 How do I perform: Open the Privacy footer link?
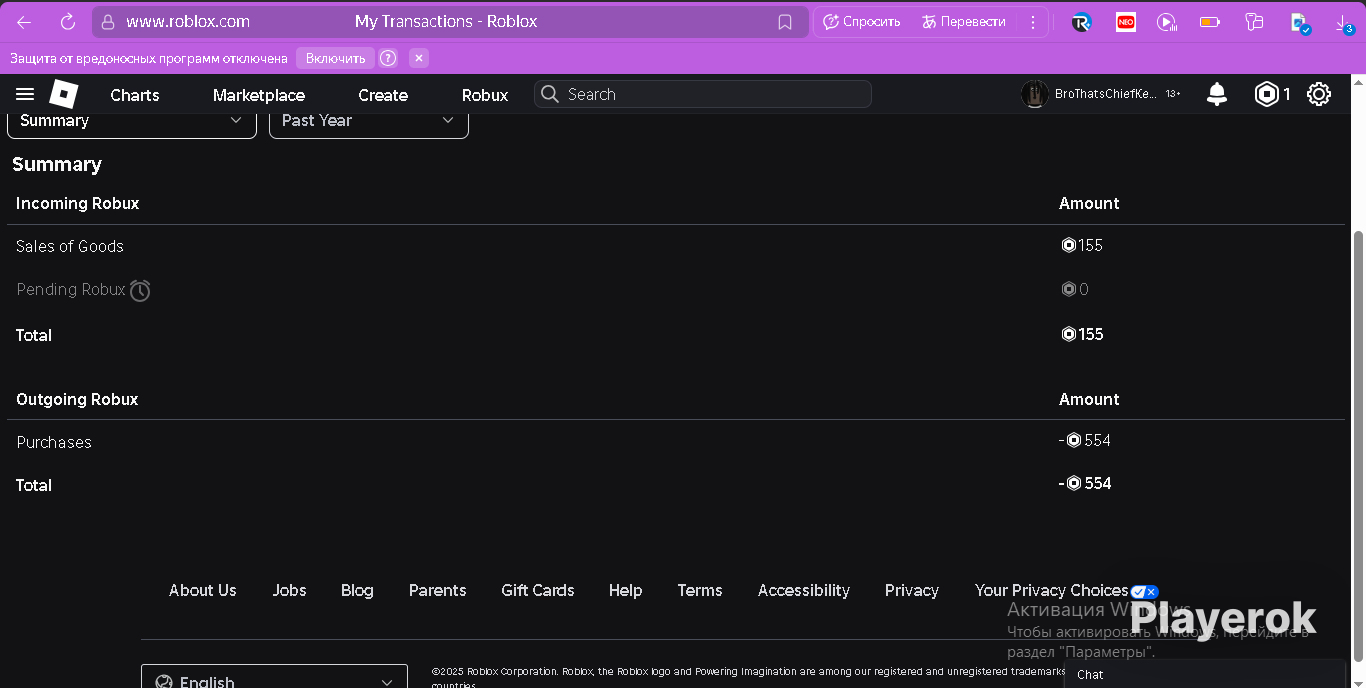click(x=912, y=590)
